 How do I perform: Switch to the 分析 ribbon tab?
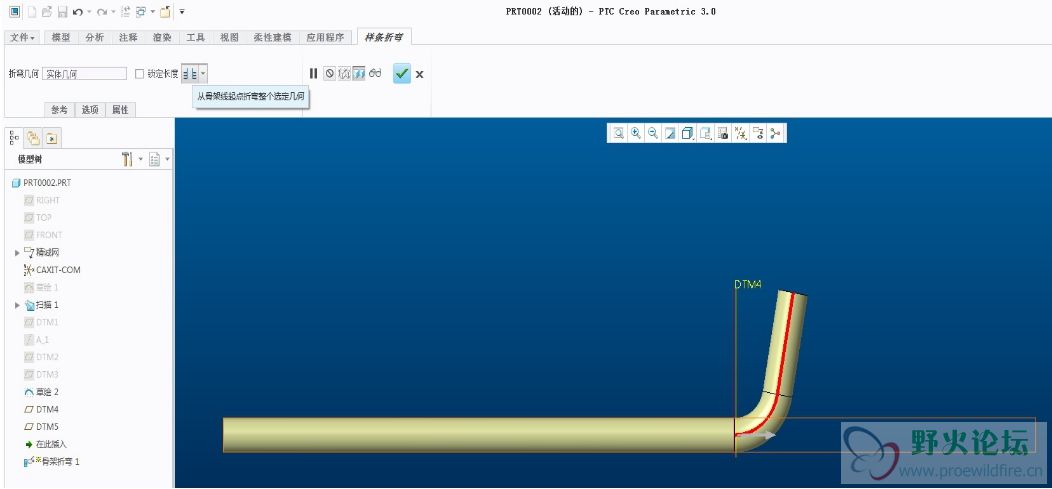[95, 38]
